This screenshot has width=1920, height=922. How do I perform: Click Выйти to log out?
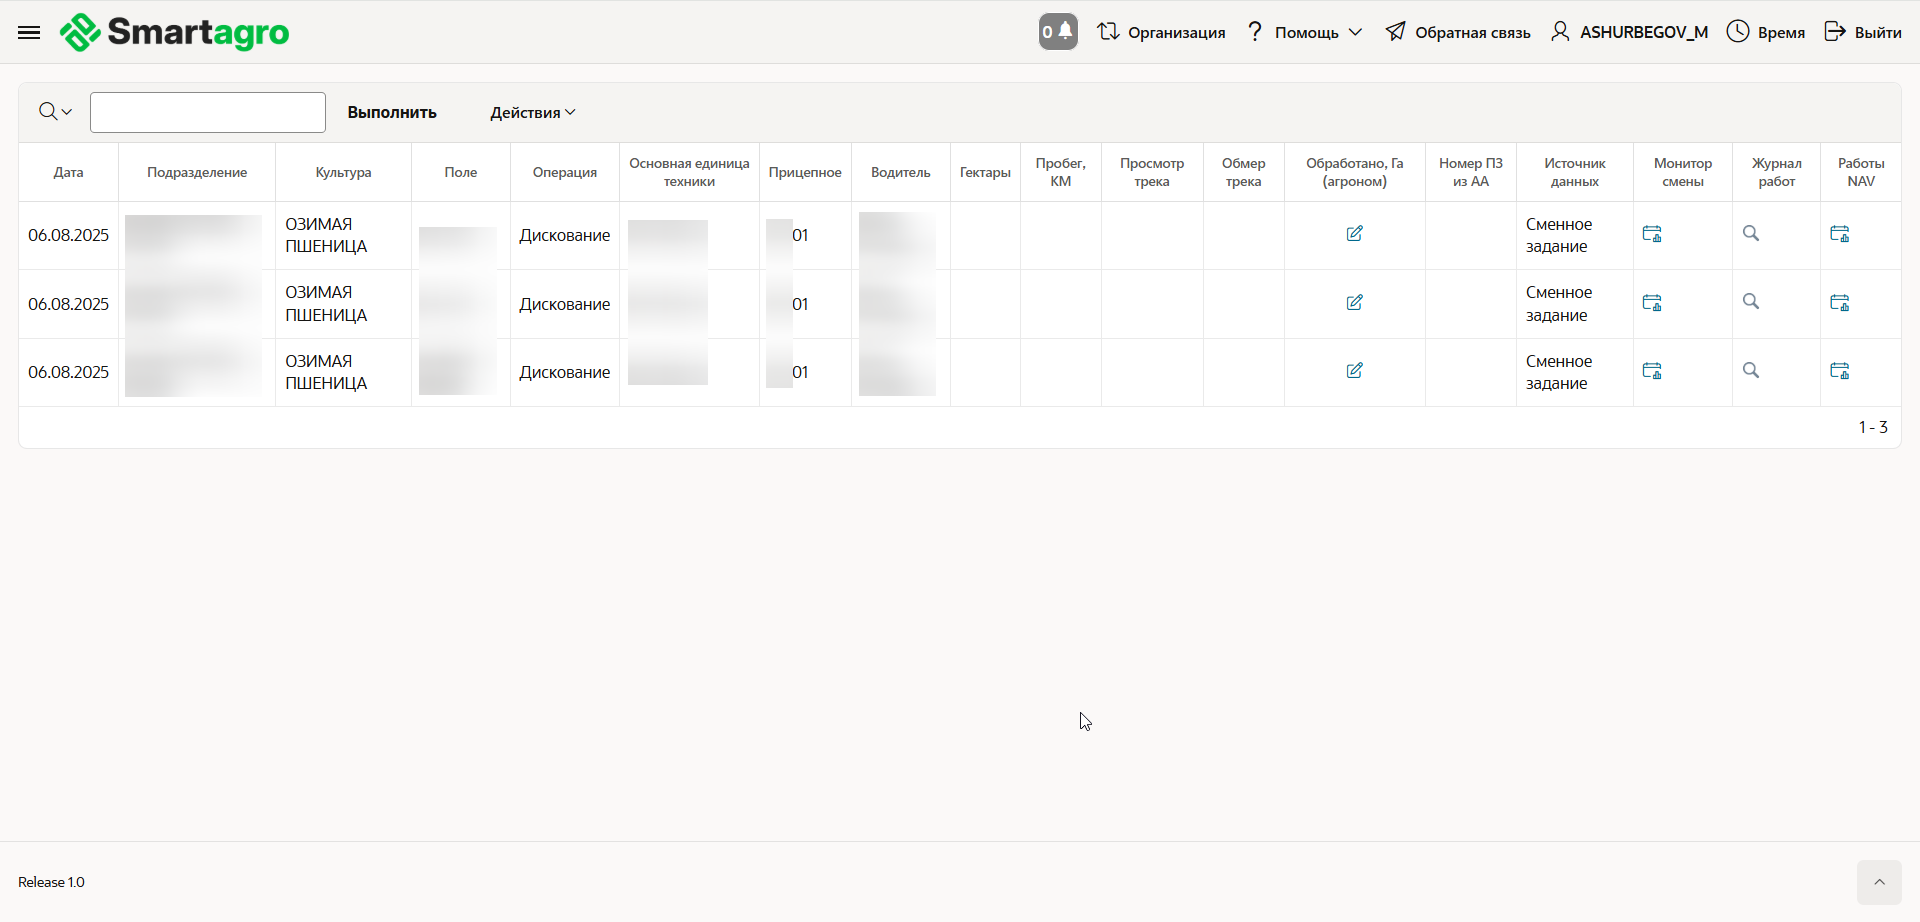1863,32
